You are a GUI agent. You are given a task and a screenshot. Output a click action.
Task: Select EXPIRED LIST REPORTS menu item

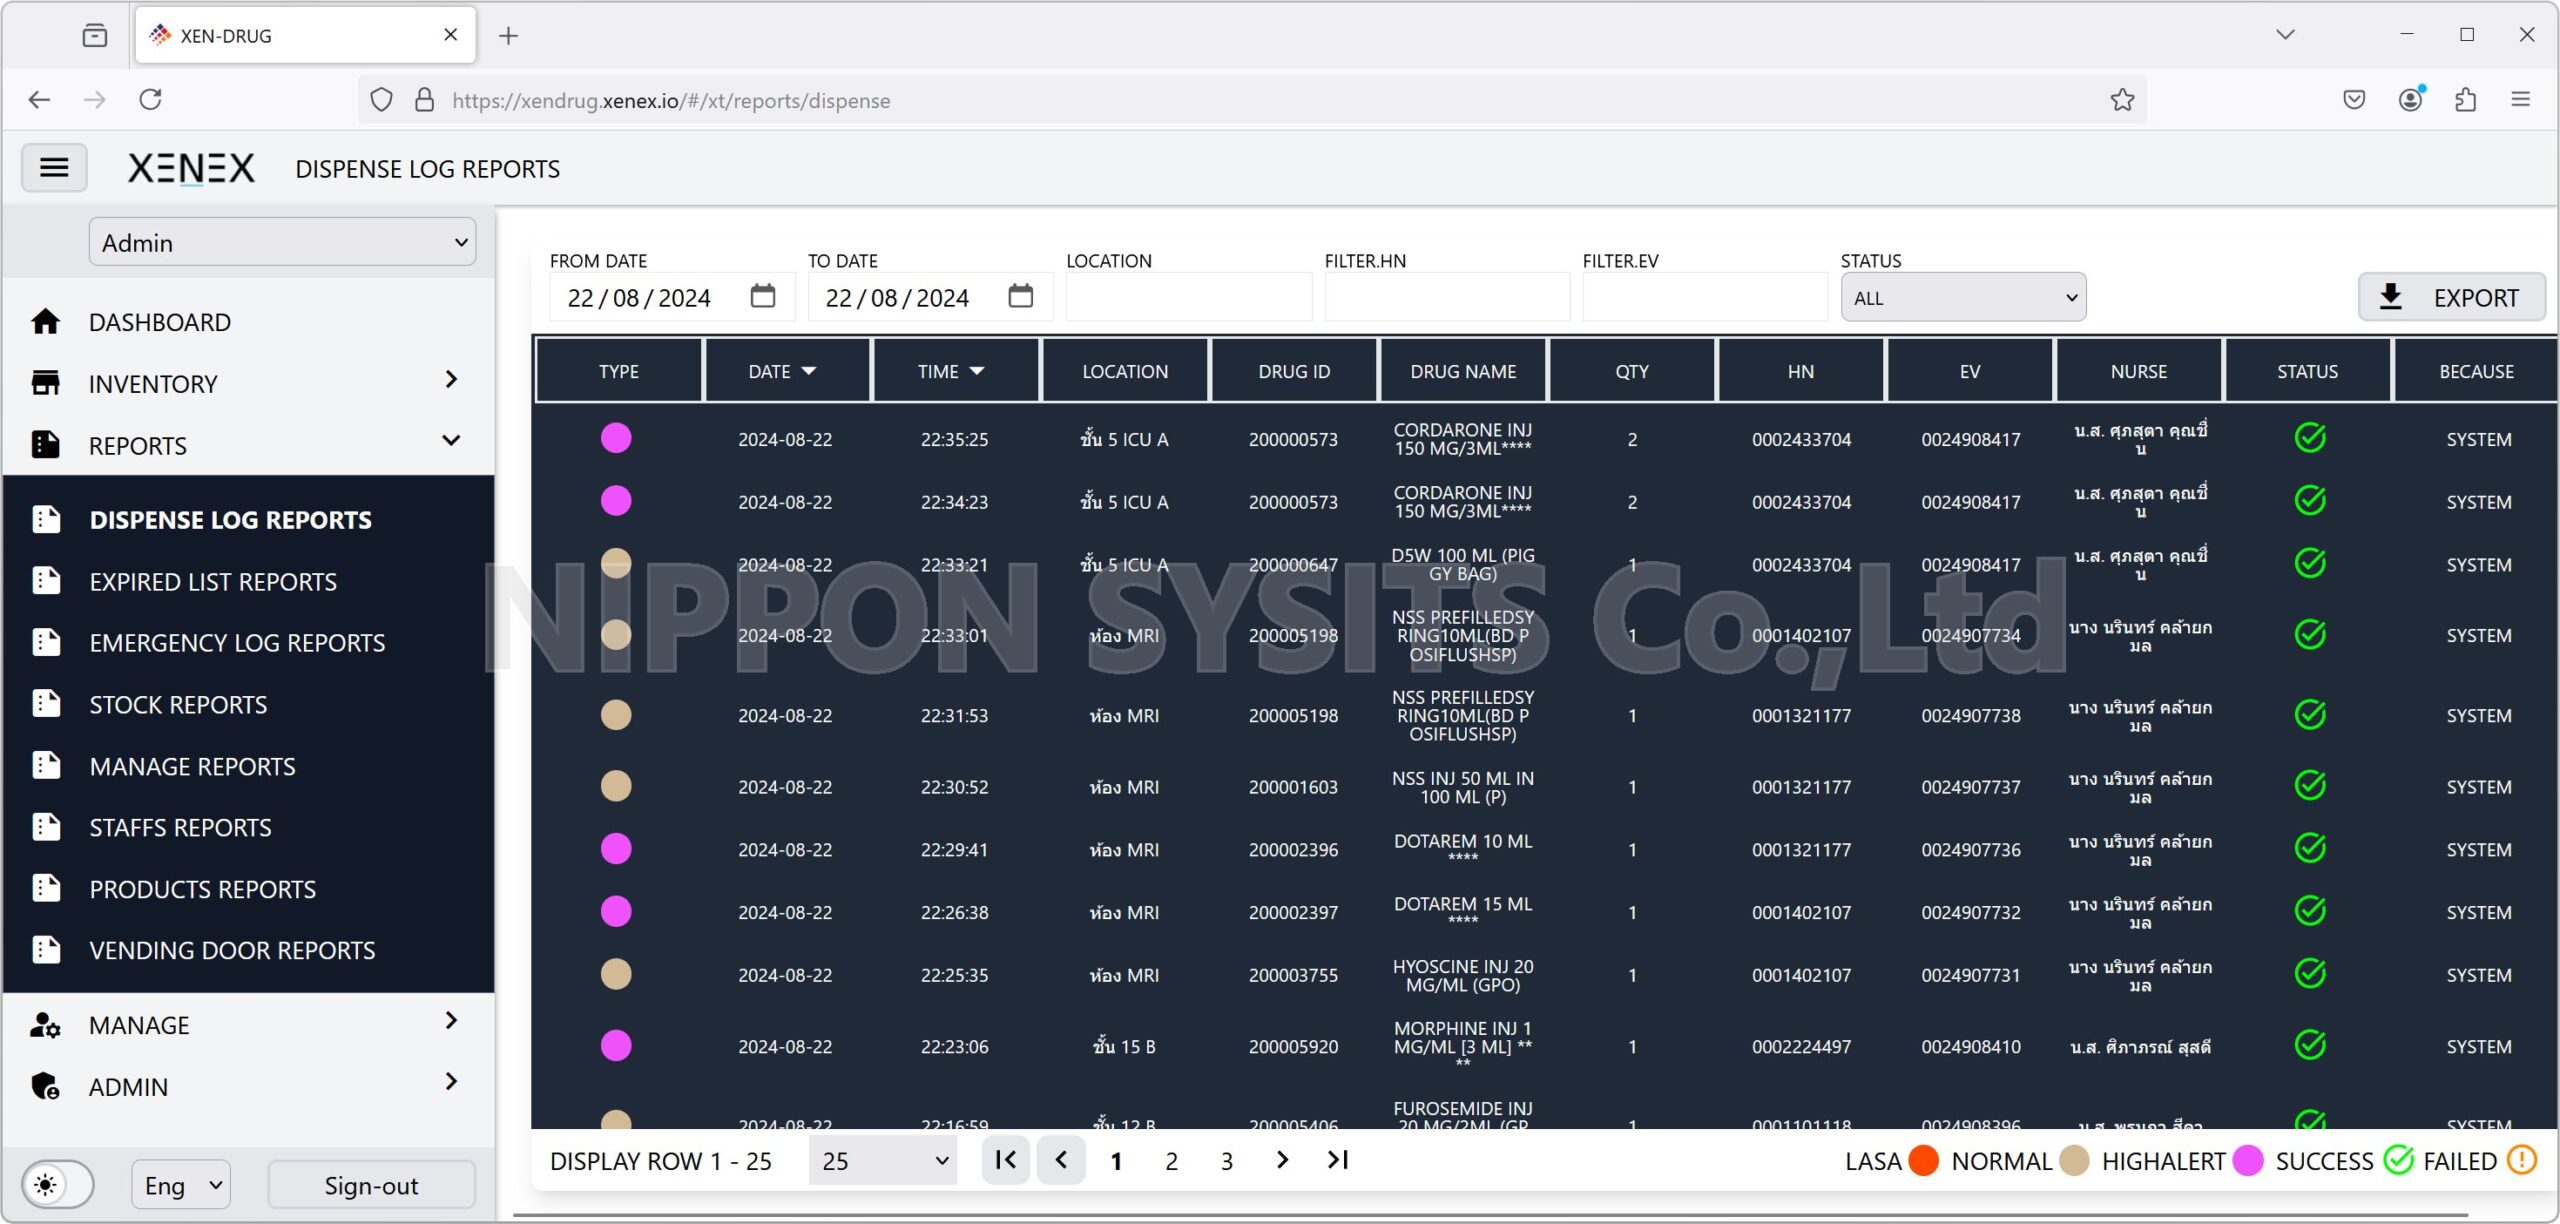pos(212,581)
